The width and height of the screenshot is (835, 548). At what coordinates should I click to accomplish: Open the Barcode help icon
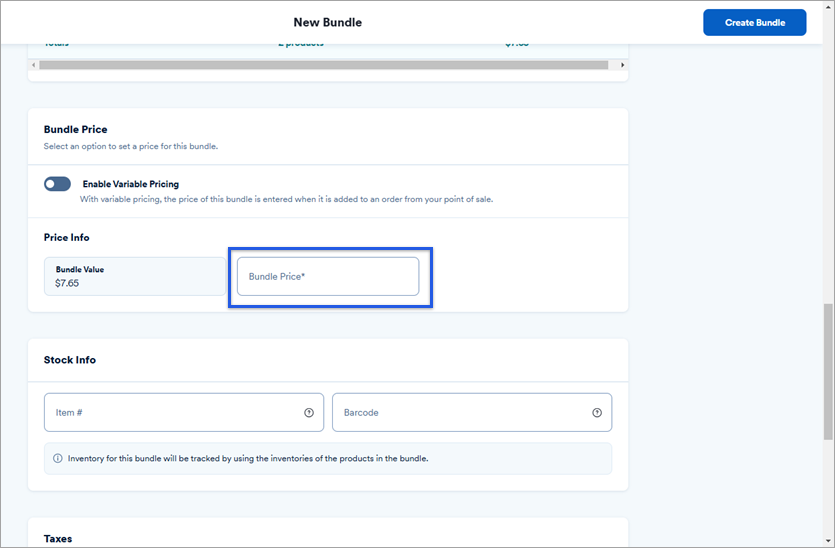tap(597, 413)
